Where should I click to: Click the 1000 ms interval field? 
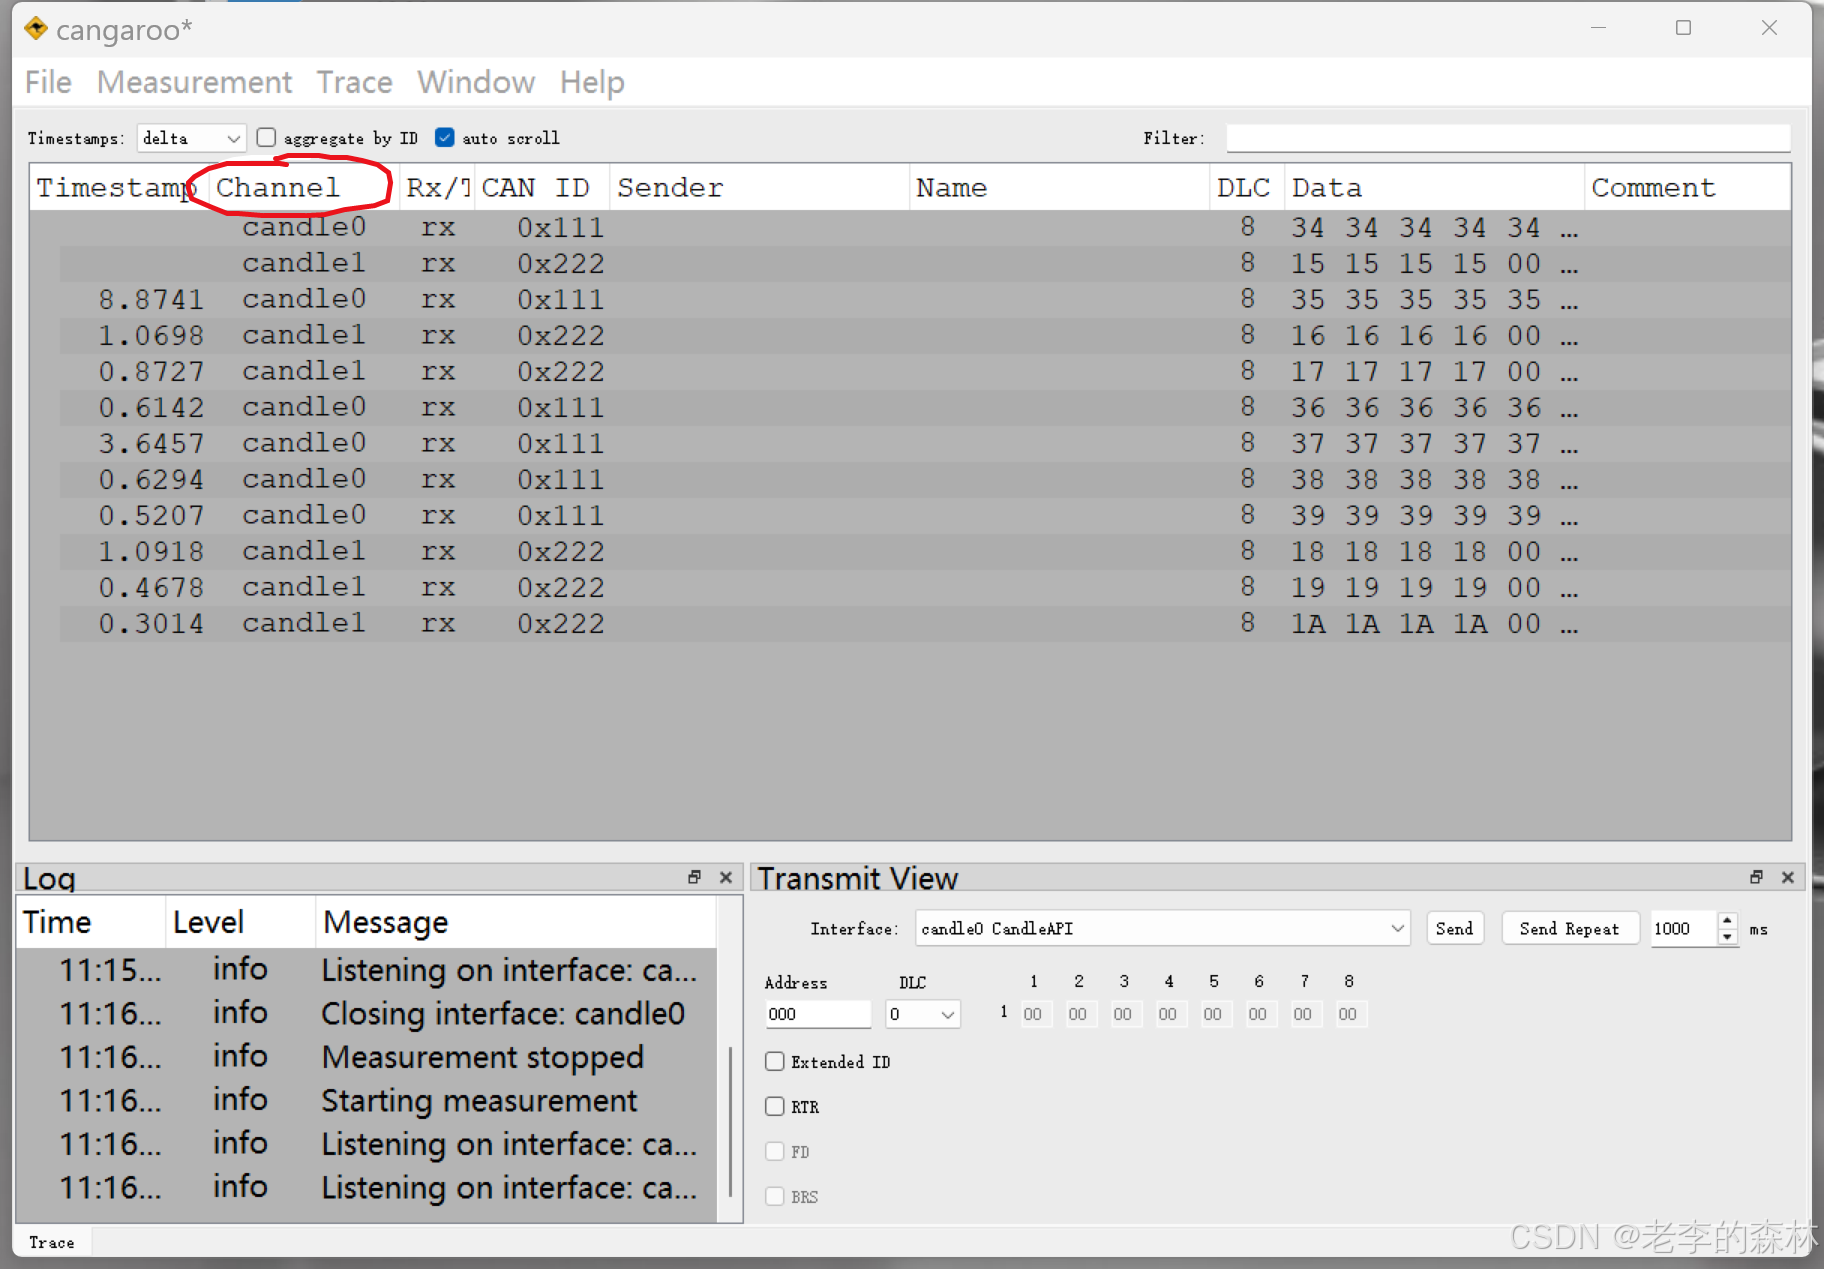[x=1683, y=928]
